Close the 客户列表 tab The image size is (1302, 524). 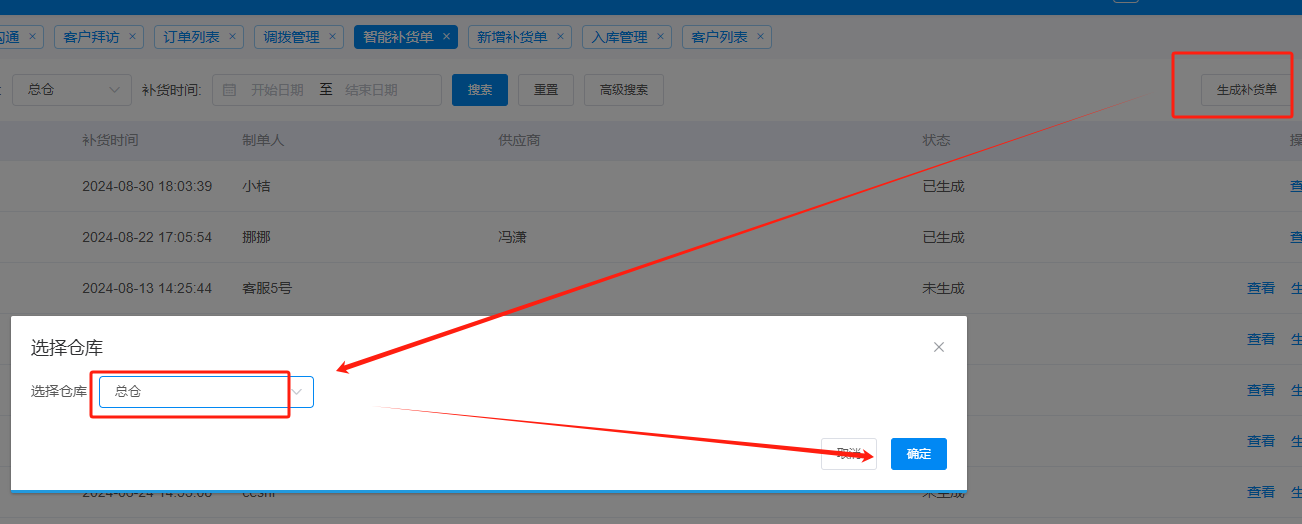click(761, 37)
